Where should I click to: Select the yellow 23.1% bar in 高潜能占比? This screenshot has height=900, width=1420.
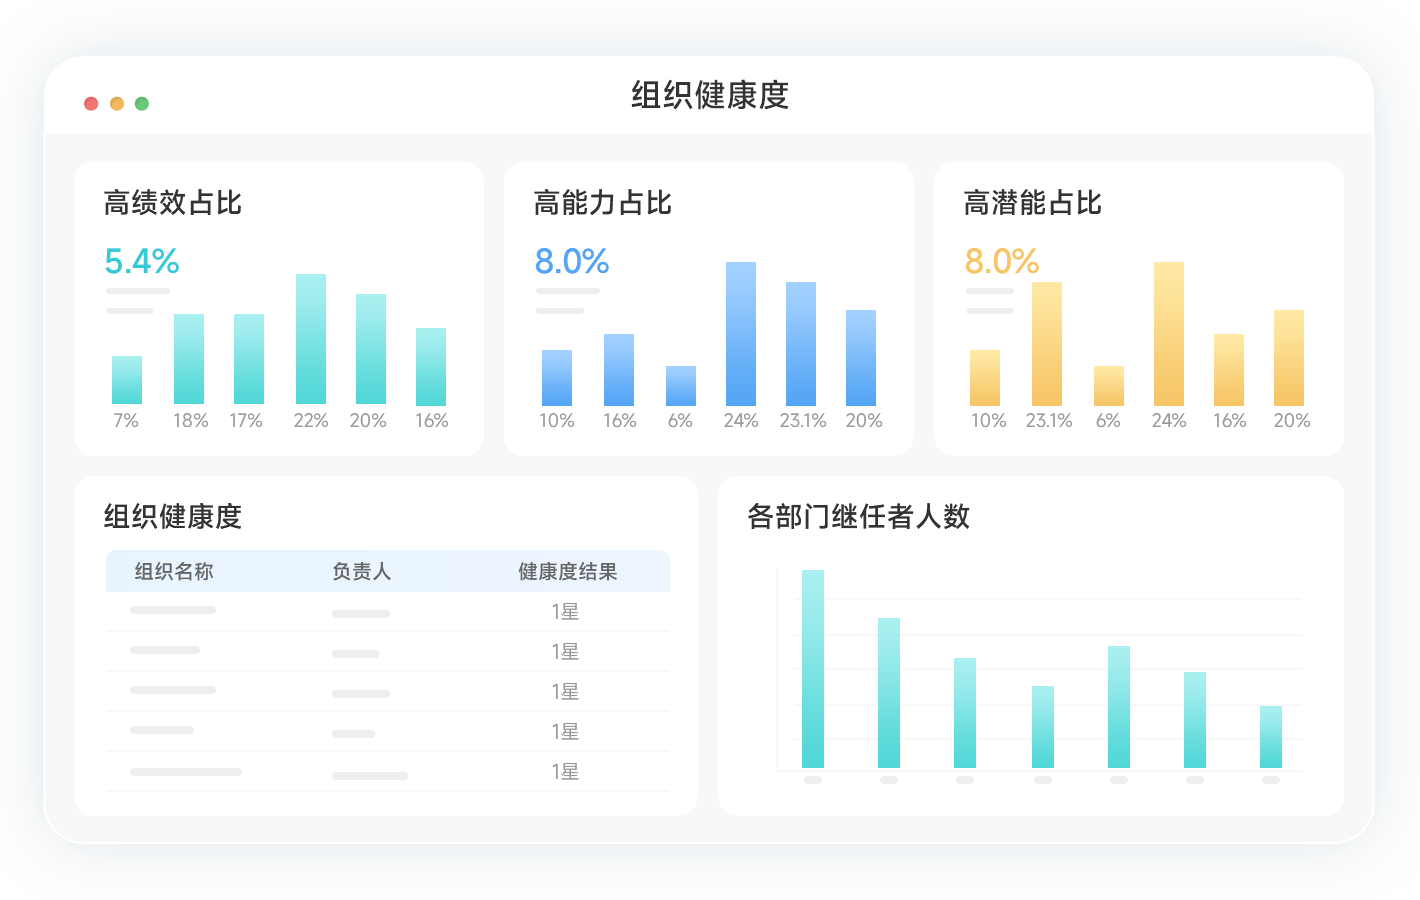[x=1047, y=344]
